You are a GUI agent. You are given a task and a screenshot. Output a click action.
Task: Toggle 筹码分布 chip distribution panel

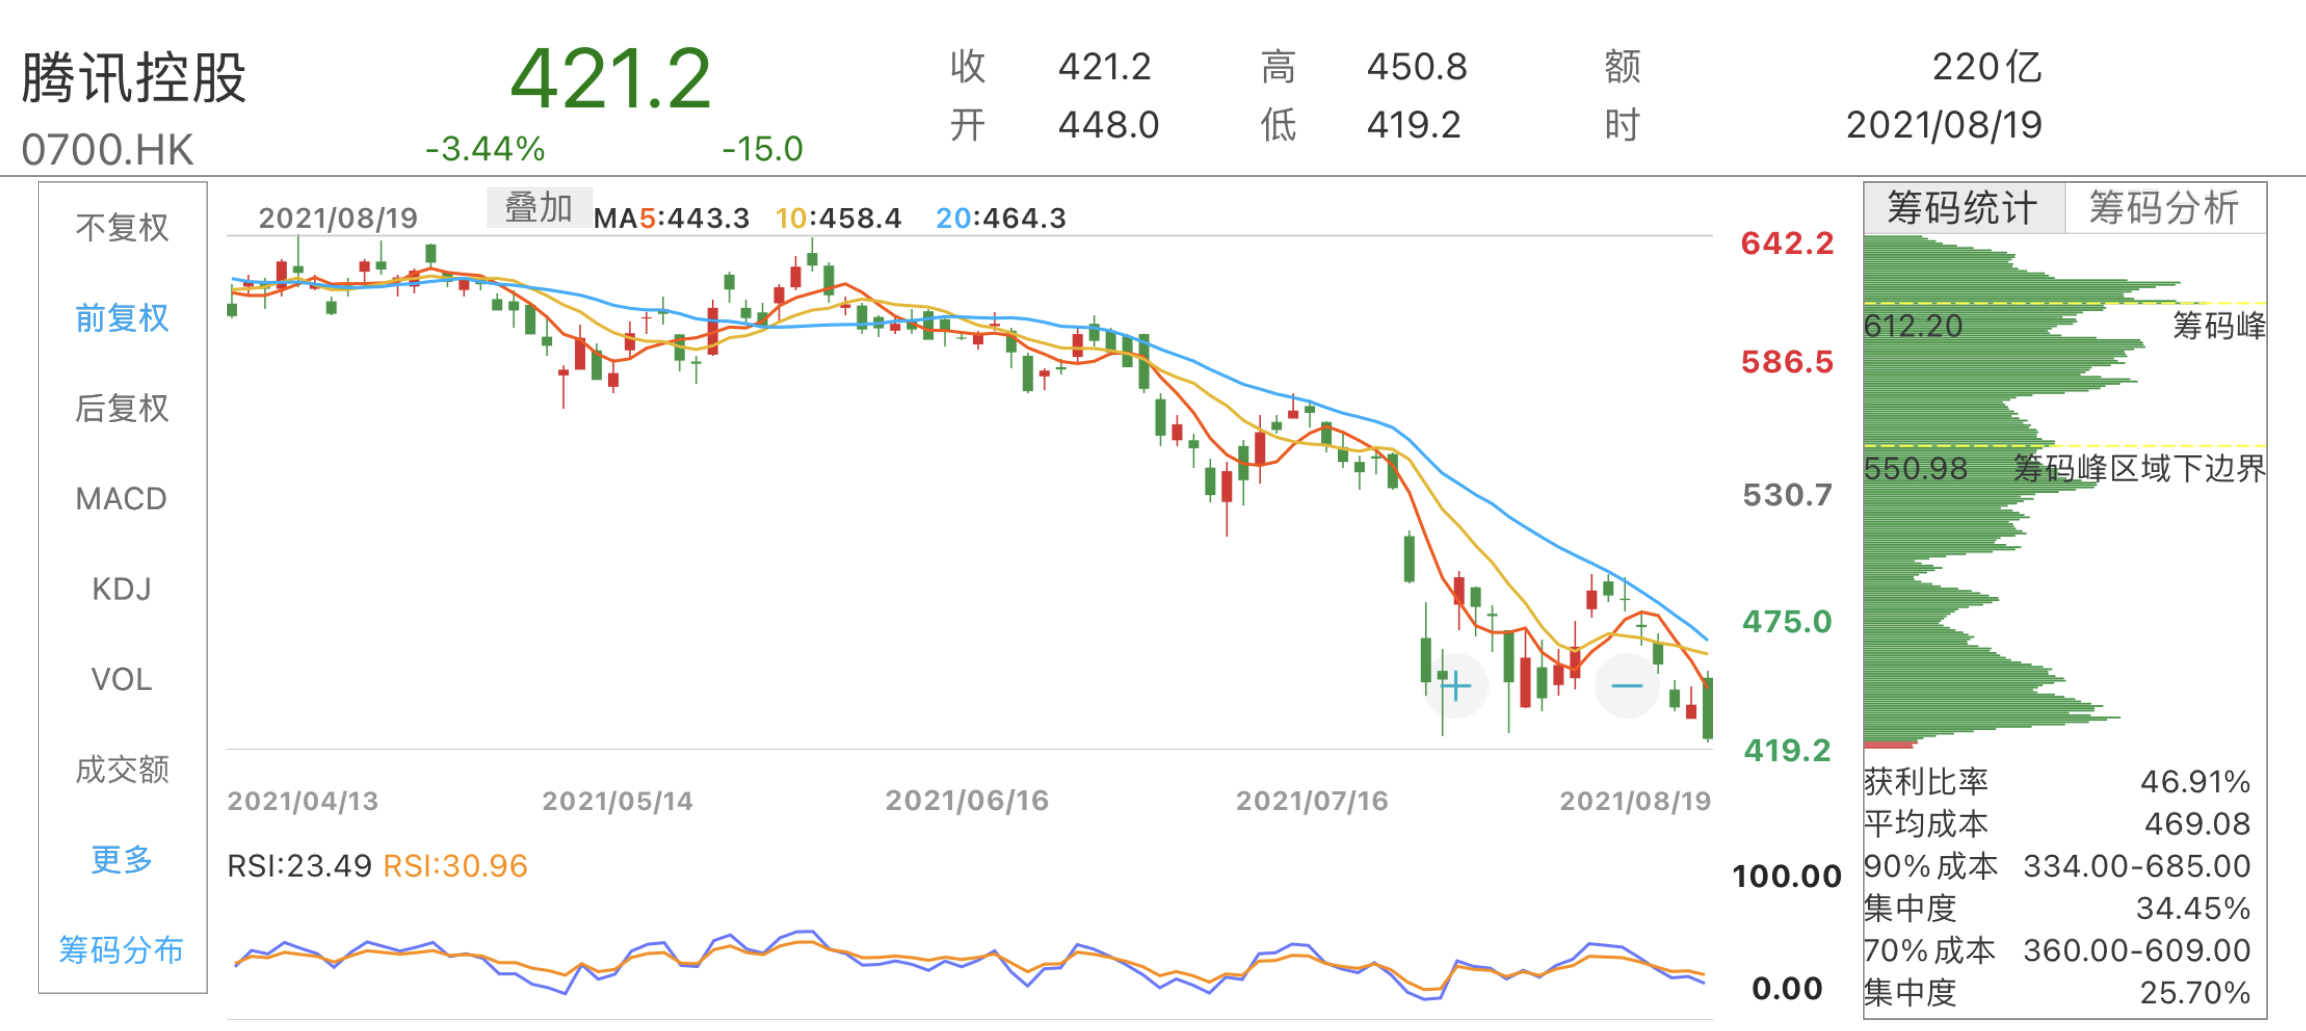click(x=122, y=949)
